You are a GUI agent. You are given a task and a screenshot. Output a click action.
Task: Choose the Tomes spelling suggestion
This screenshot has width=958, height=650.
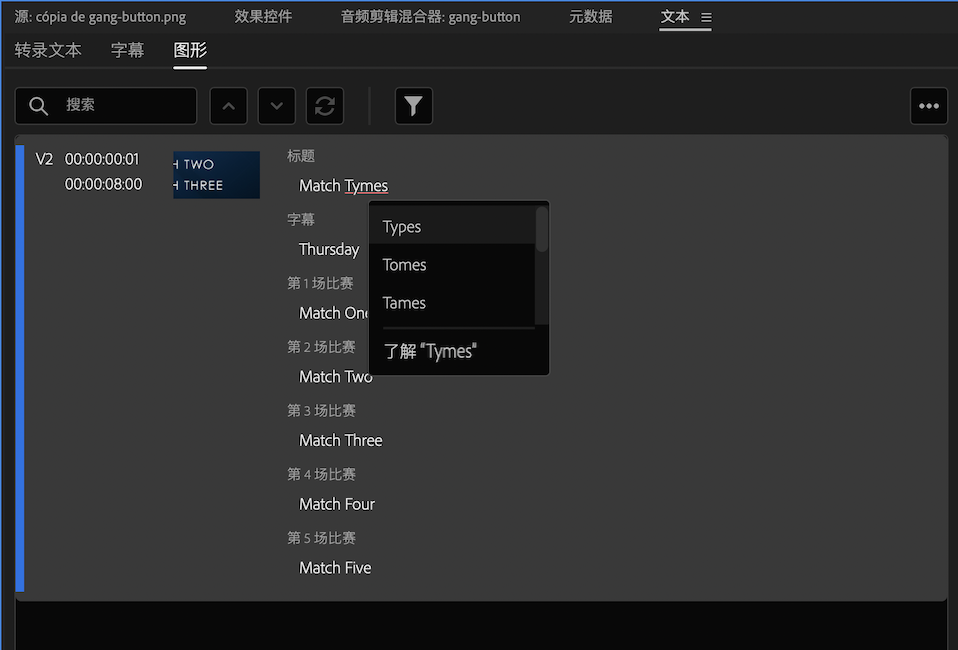tap(452, 265)
